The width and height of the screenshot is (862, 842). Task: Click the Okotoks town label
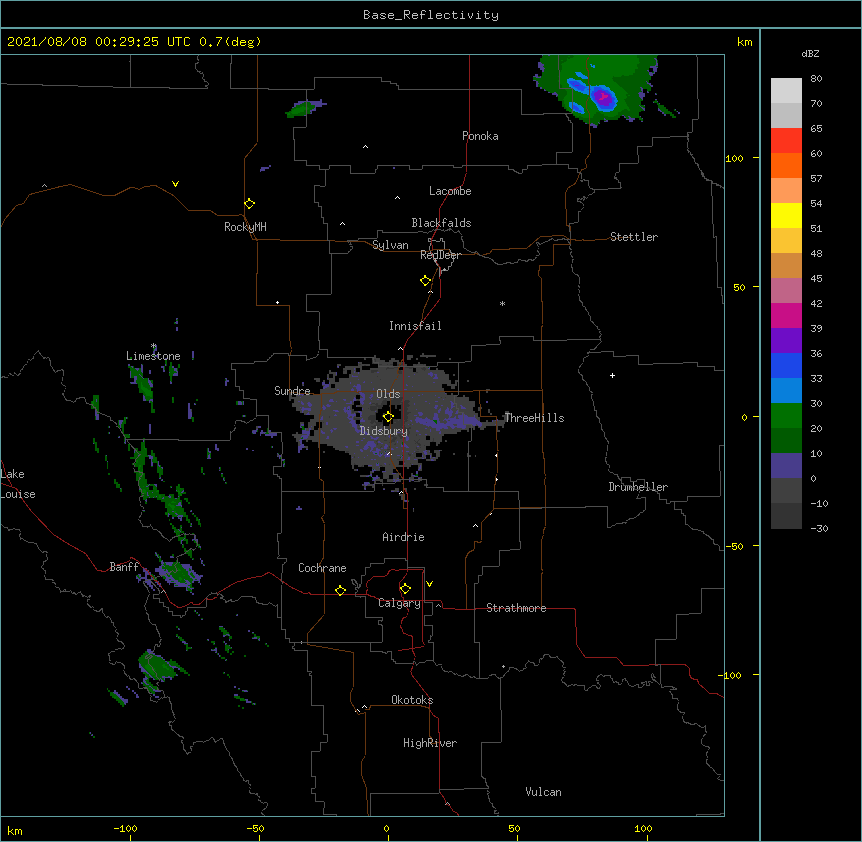(x=412, y=700)
